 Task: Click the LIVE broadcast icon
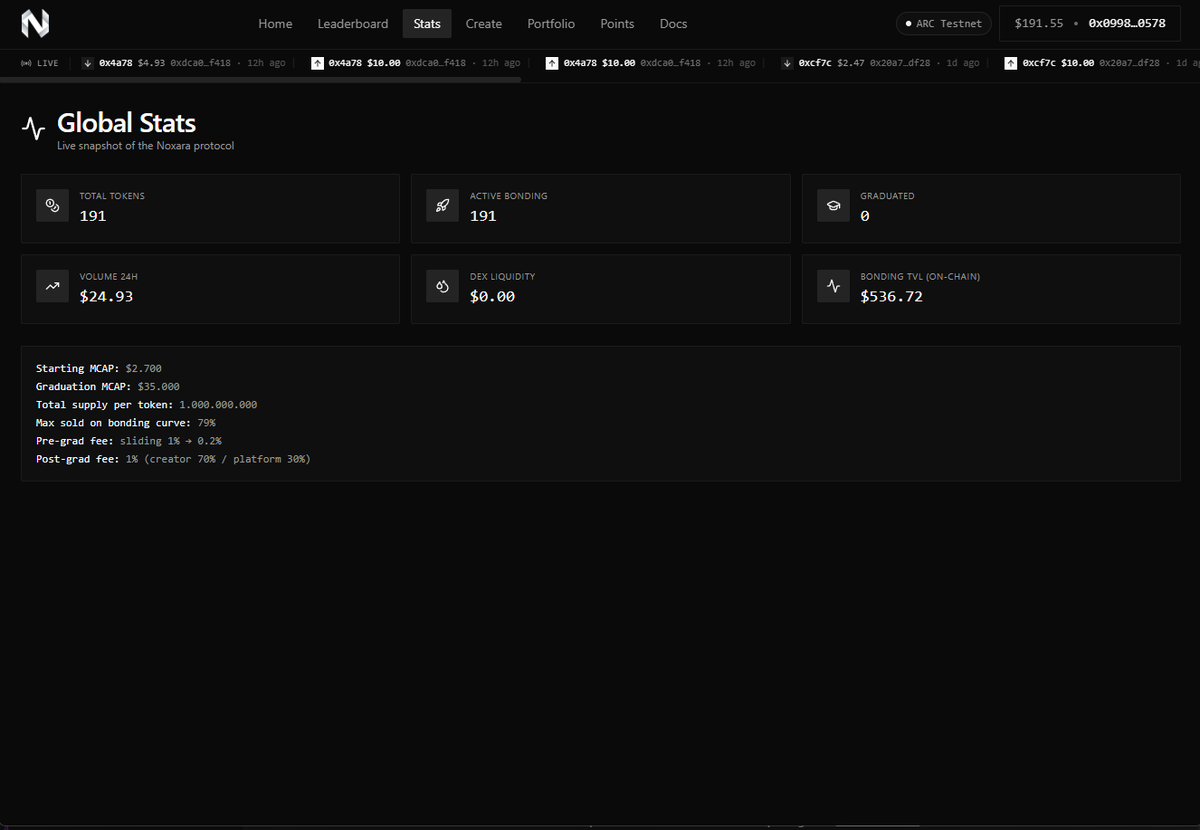coord(26,63)
